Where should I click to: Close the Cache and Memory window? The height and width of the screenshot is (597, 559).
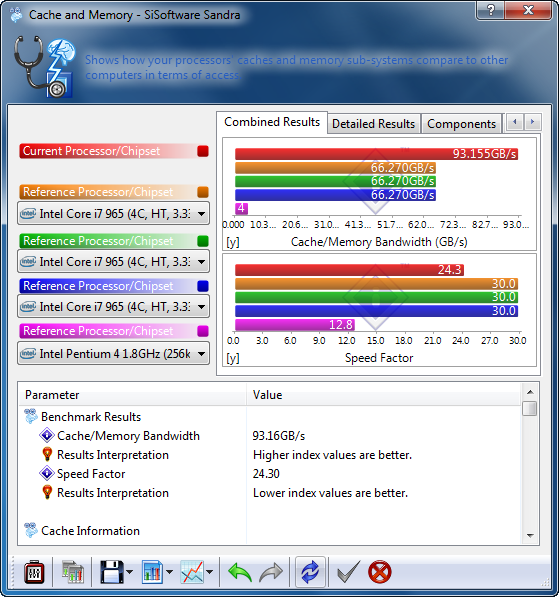click(x=528, y=10)
